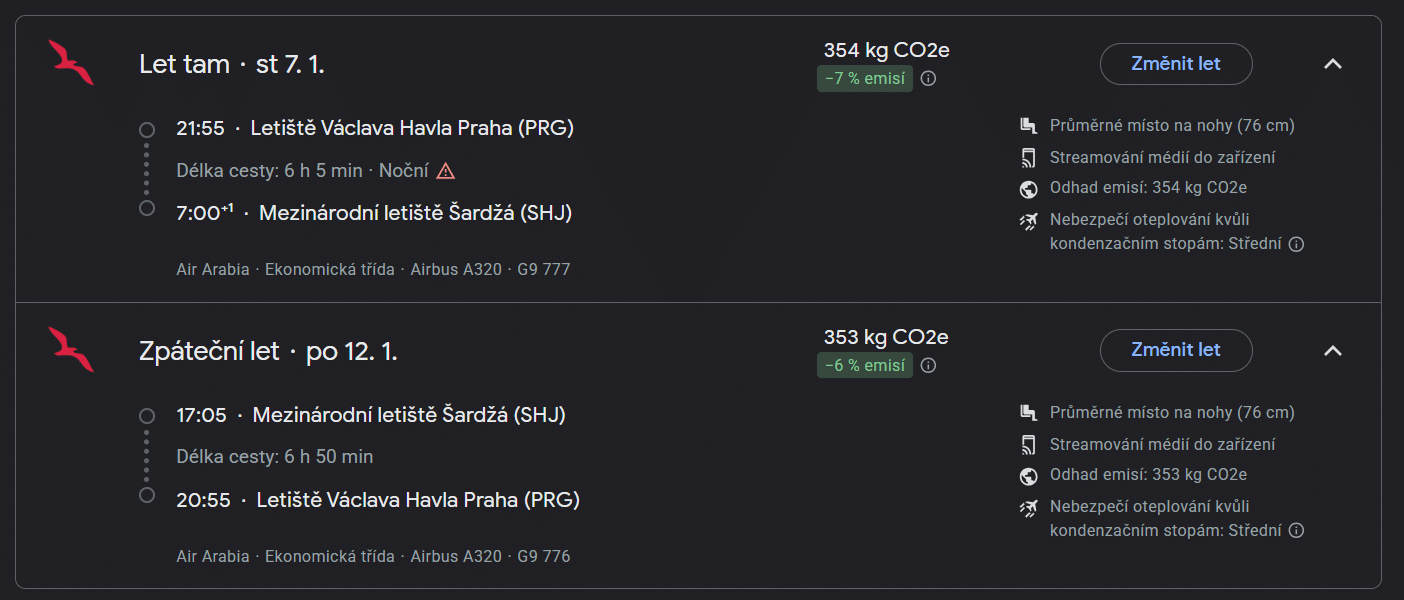Click the Air Arabia logo on return flight
This screenshot has height=600, width=1404.
70,350
